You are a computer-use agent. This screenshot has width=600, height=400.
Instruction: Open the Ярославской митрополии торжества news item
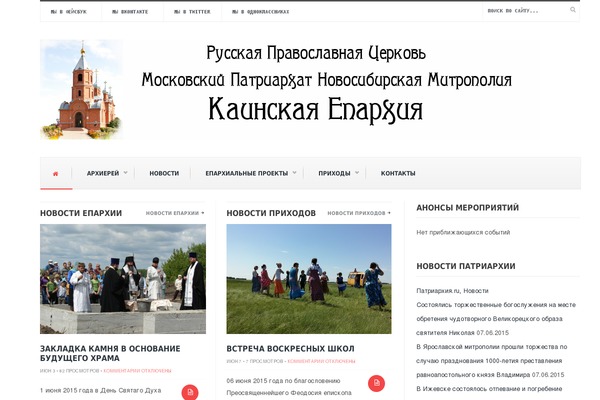492,361
